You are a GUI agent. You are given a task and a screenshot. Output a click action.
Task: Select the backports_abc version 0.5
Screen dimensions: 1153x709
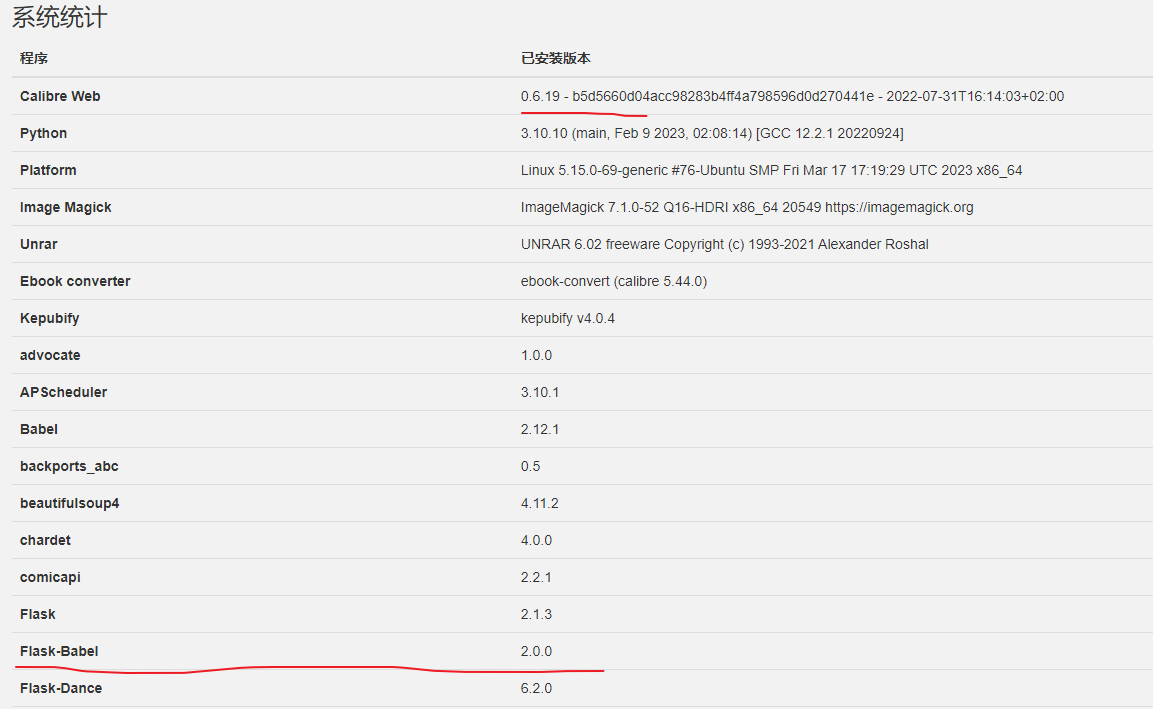tap(530, 466)
